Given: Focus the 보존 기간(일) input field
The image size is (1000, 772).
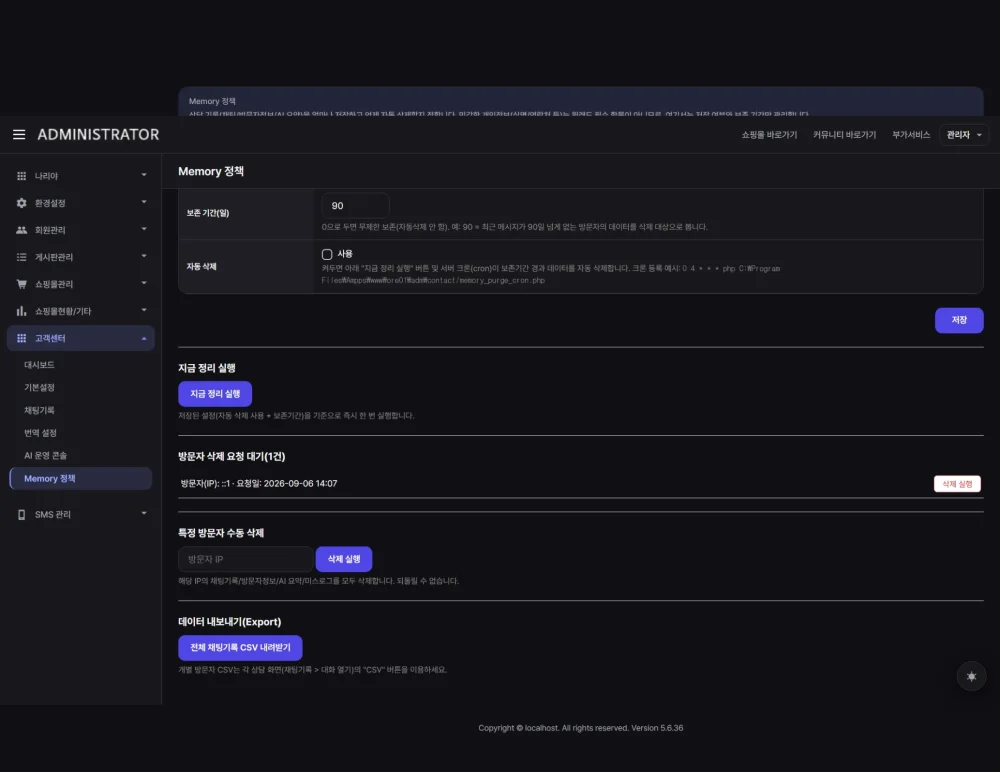Looking at the screenshot, I should [x=355, y=205].
